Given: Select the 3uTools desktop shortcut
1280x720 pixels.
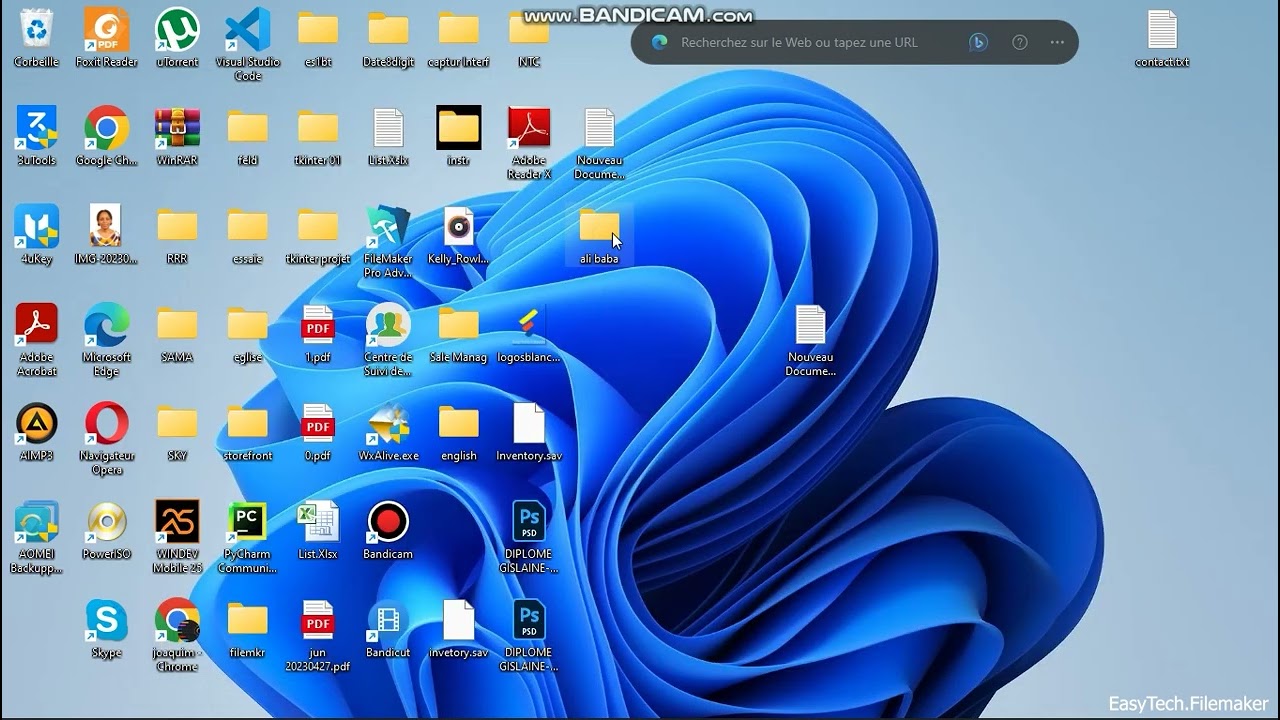Looking at the screenshot, I should click(x=36, y=128).
